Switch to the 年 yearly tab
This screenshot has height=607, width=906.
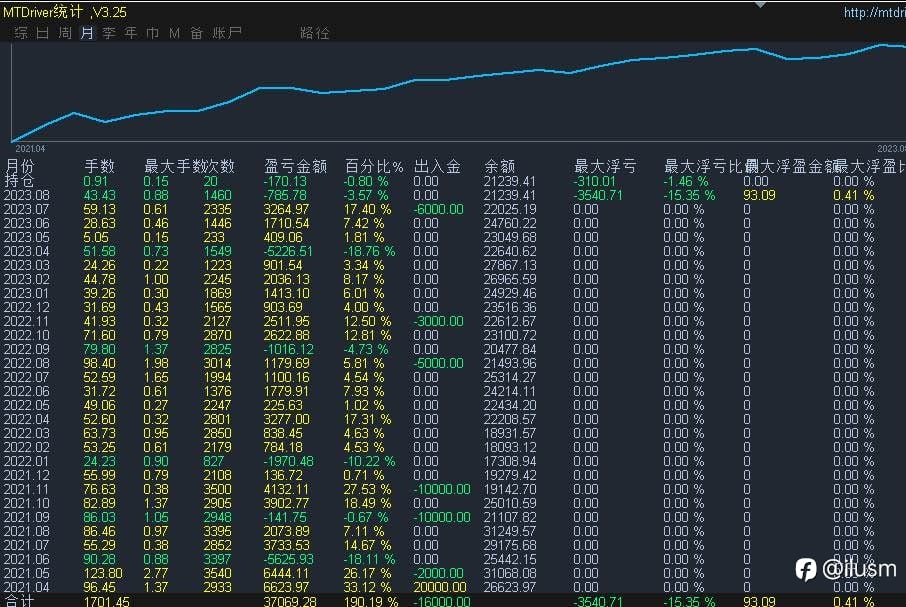pos(131,33)
